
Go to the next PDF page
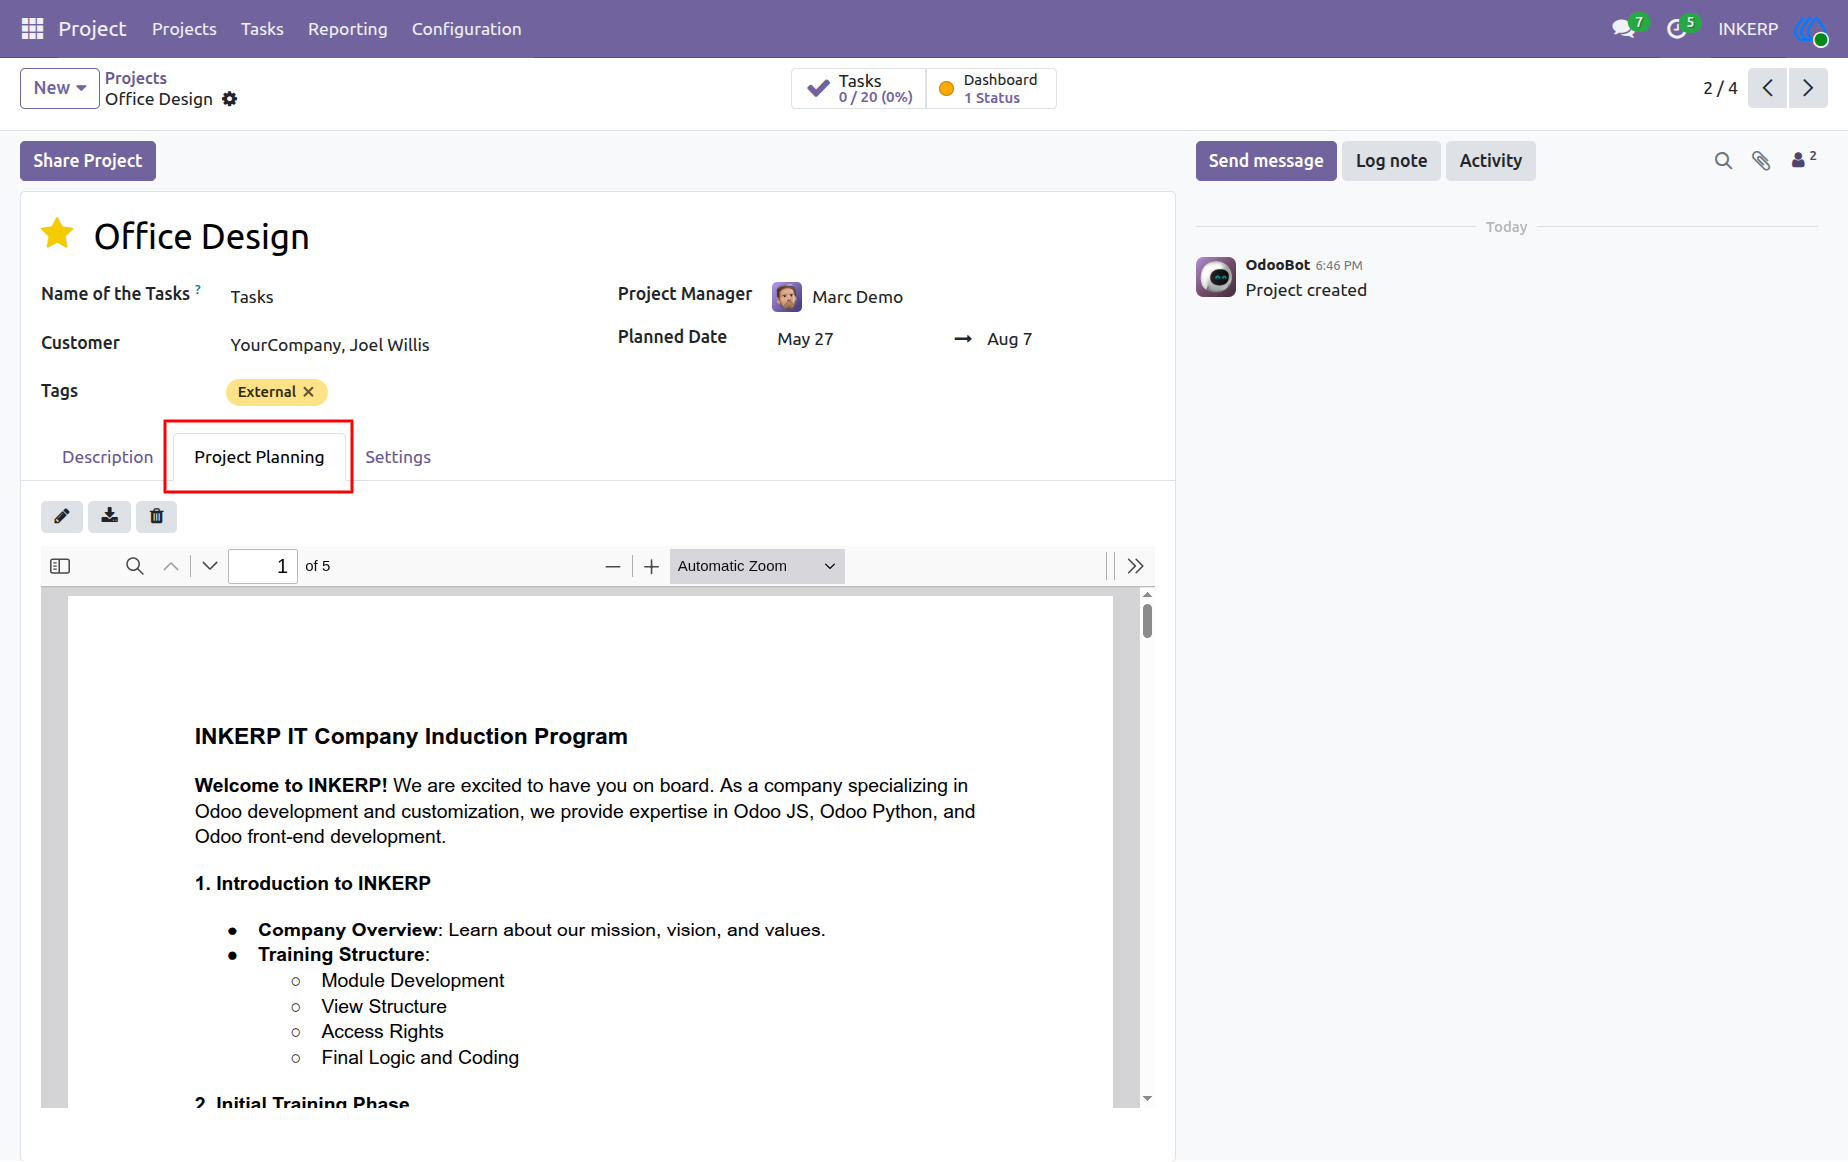click(210, 566)
